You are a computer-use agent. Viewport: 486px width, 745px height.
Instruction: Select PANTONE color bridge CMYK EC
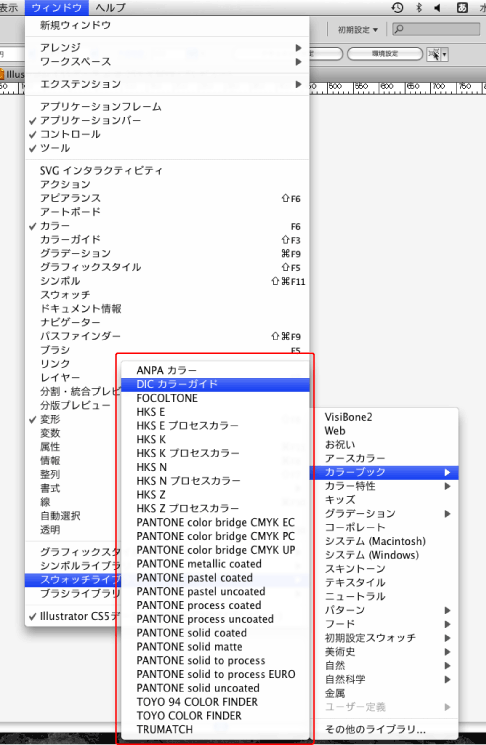tap(215, 522)
